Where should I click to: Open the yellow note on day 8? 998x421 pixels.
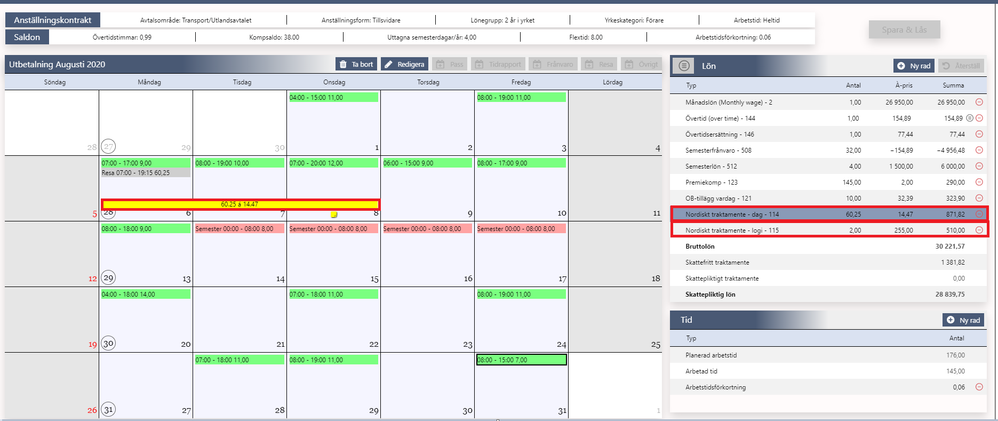(x=334, y=215)
